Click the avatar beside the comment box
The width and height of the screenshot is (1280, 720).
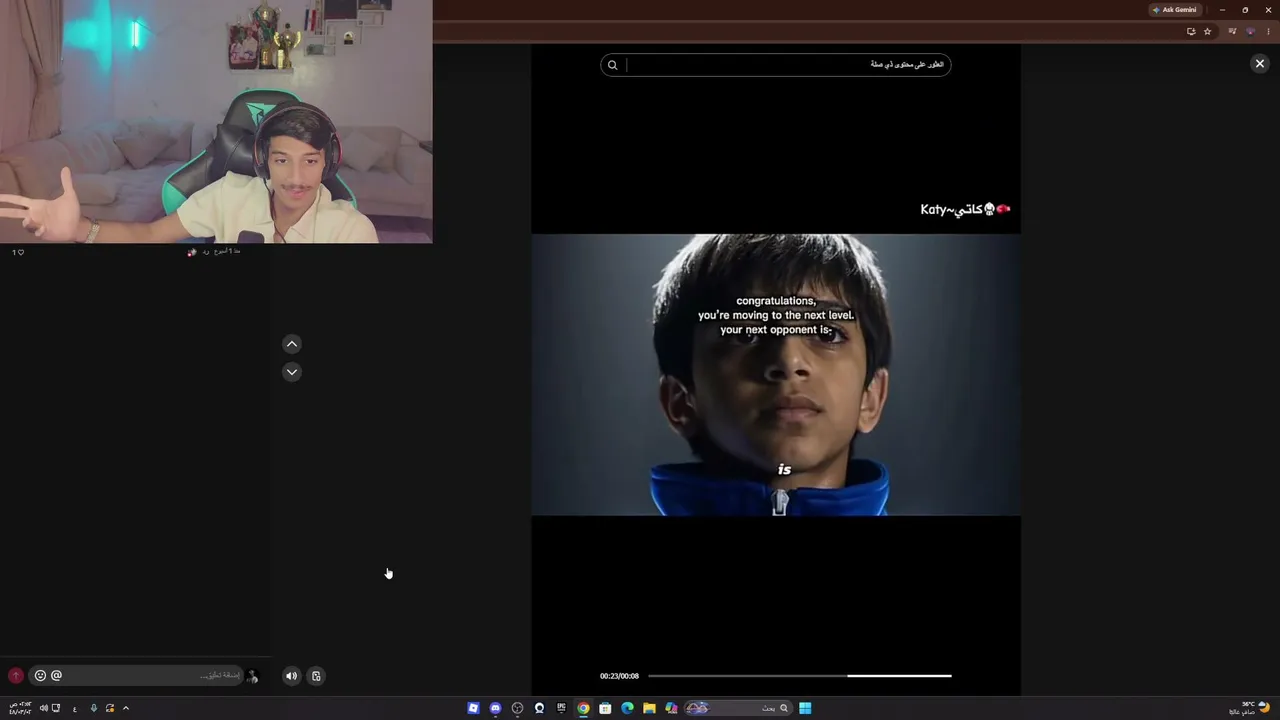coord(252,676)
